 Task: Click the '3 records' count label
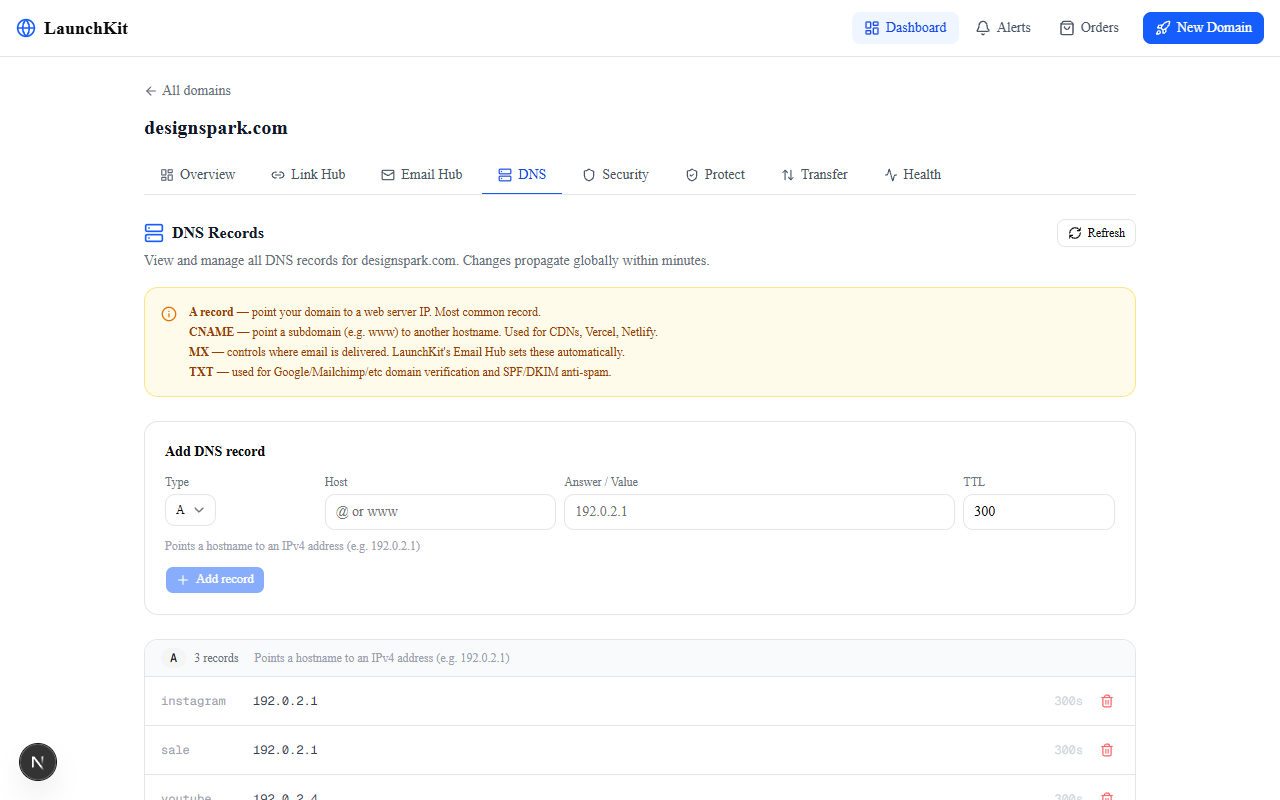coord(216,658)
